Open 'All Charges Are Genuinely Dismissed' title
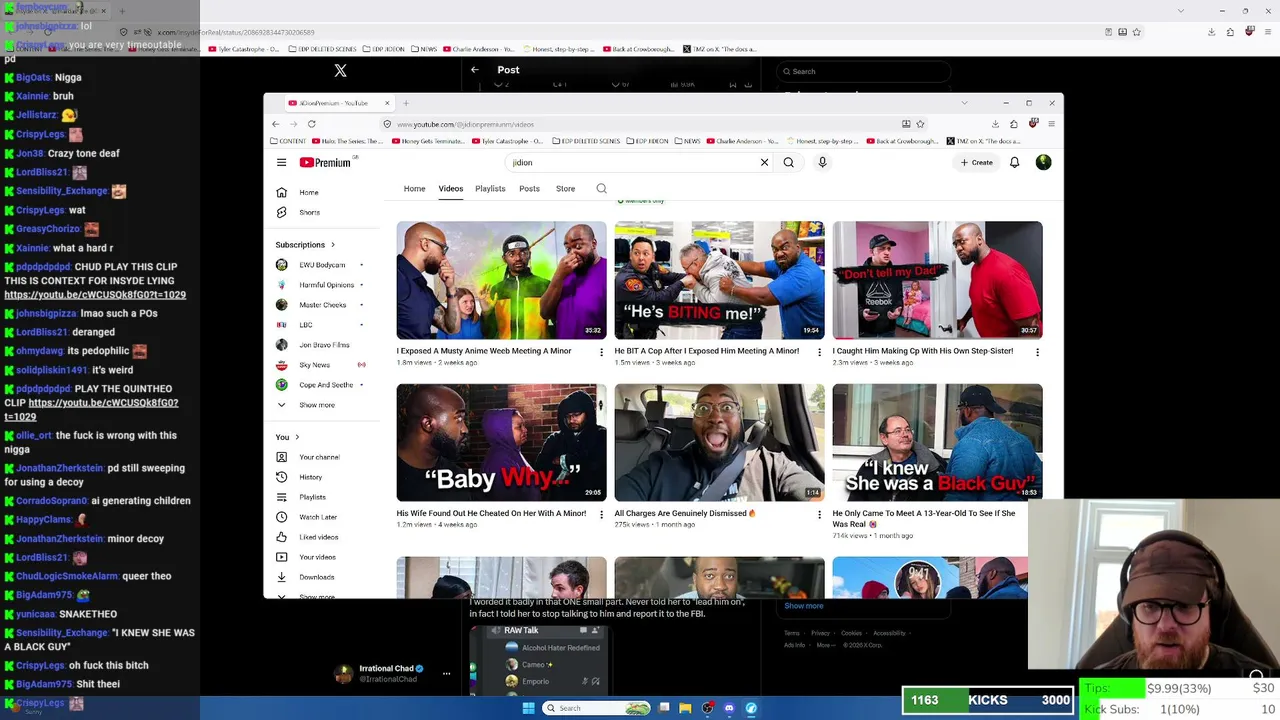Screen dimensions: 1280x720 pos(685,513)
